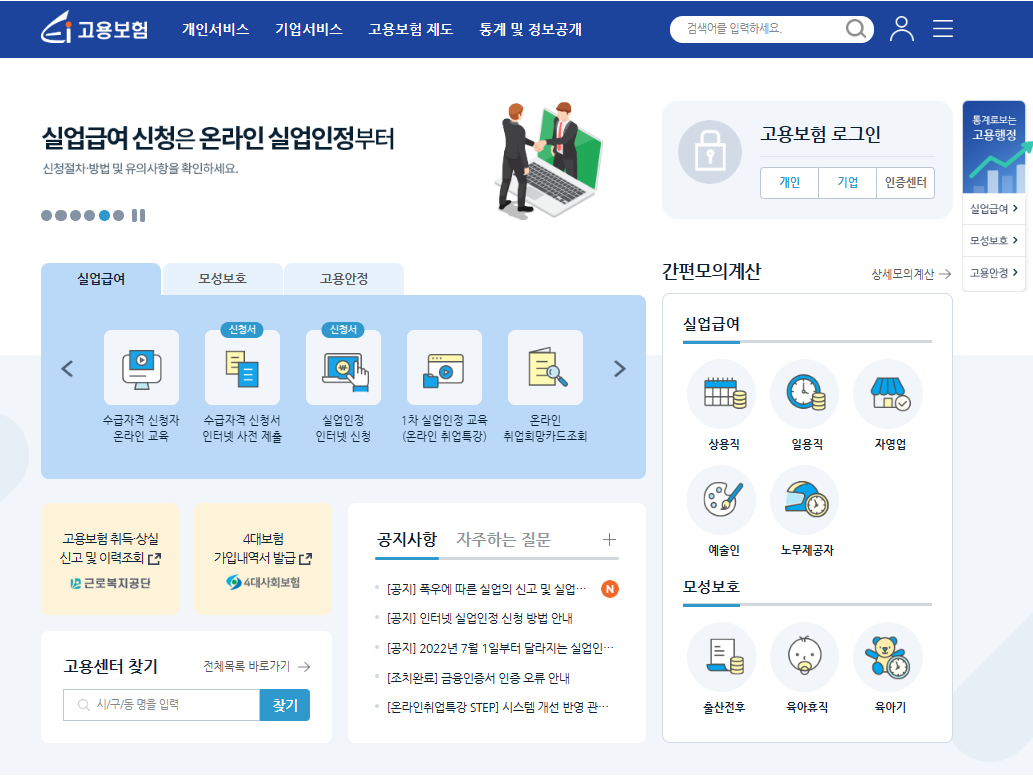Open the 통계로보는 고용행정 banner
The height and width of the screenshot is (779, 1033).
point(994,147)
